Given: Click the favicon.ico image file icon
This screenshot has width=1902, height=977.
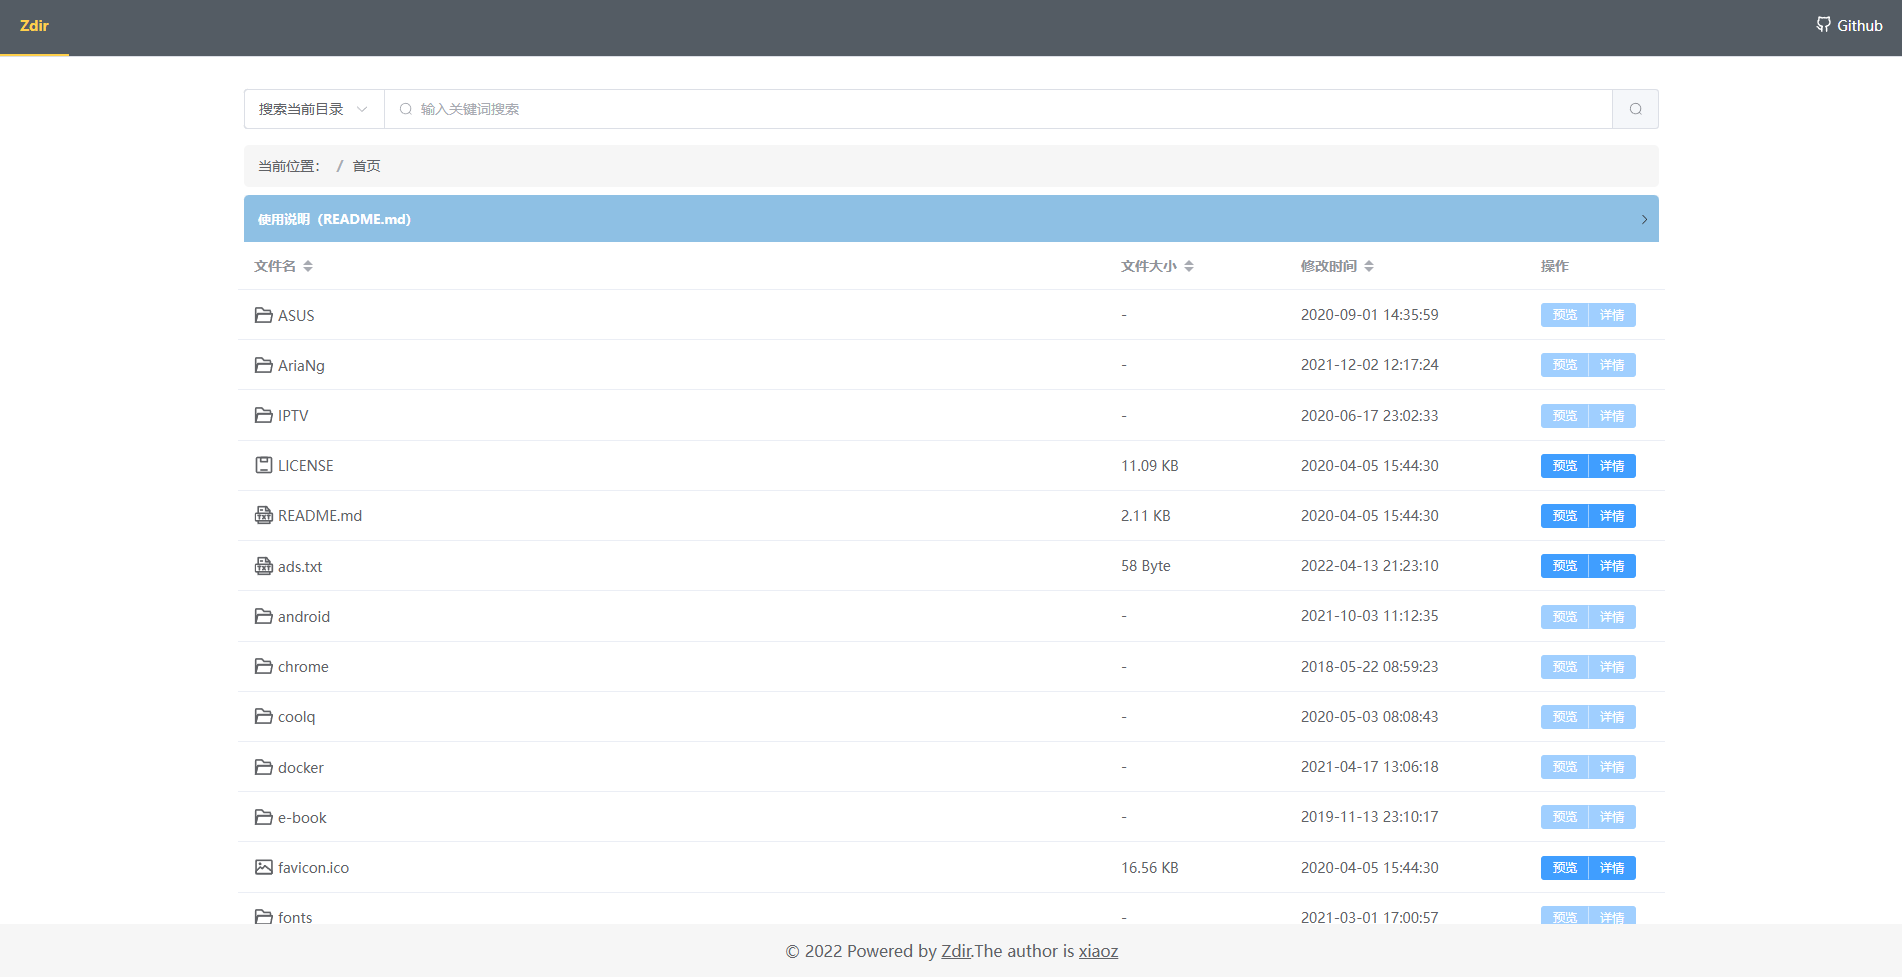Looking at the screenshot, I should point(264,867).
